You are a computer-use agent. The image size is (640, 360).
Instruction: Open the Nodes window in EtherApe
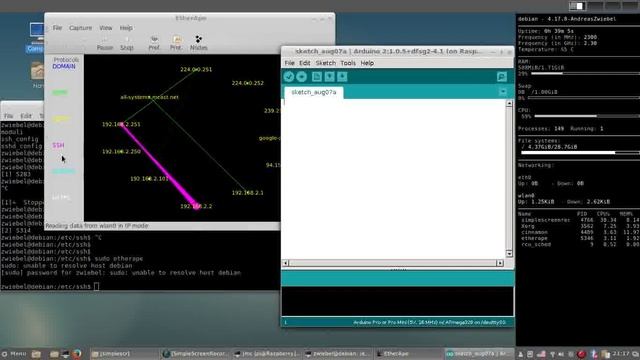pyautogui.click(x=199, y=43)
